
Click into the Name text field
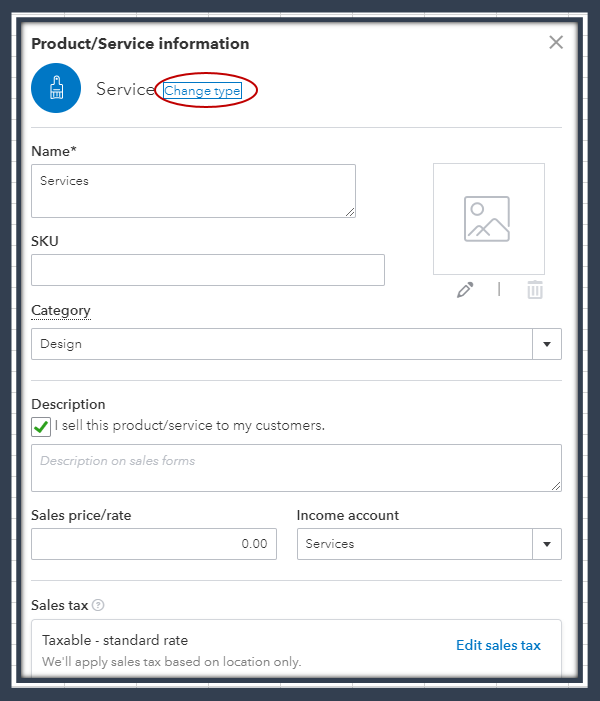pyautogui.click(x=193, y=191)
